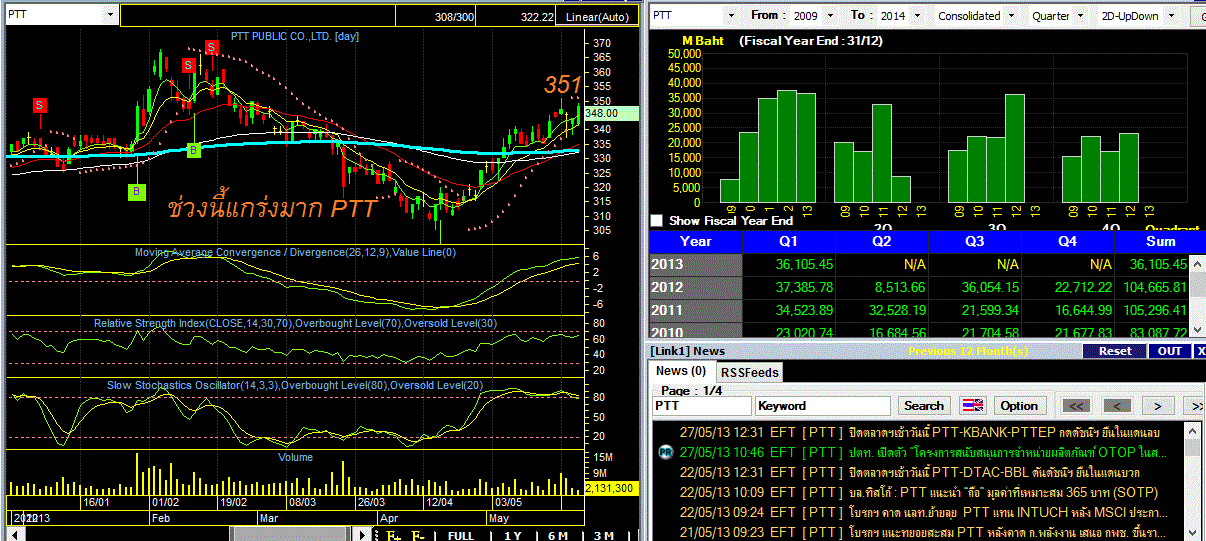The width and height of the screenshot is (1206, 541).
Task: Click the Keyword search input field
Action: point(823,406)
